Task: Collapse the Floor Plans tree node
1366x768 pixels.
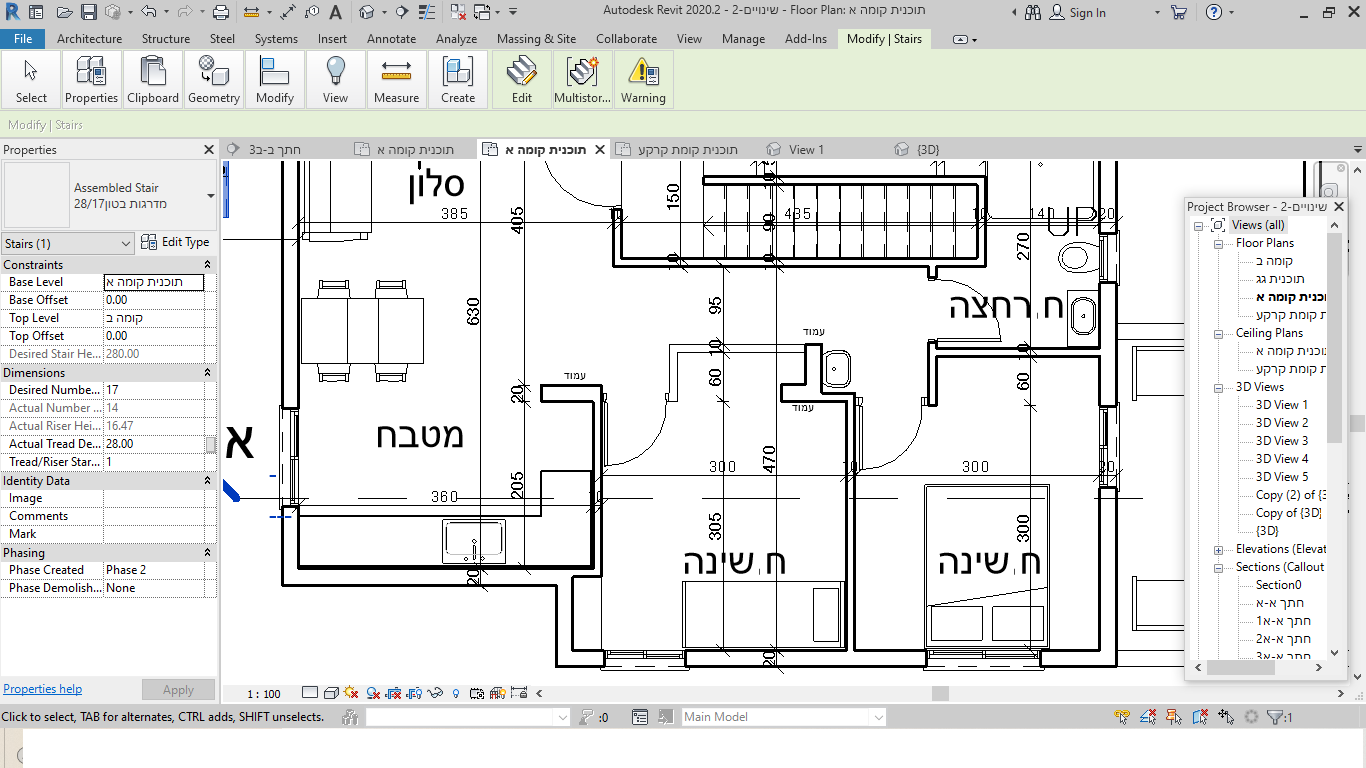Action: [x=1218, y=243]
